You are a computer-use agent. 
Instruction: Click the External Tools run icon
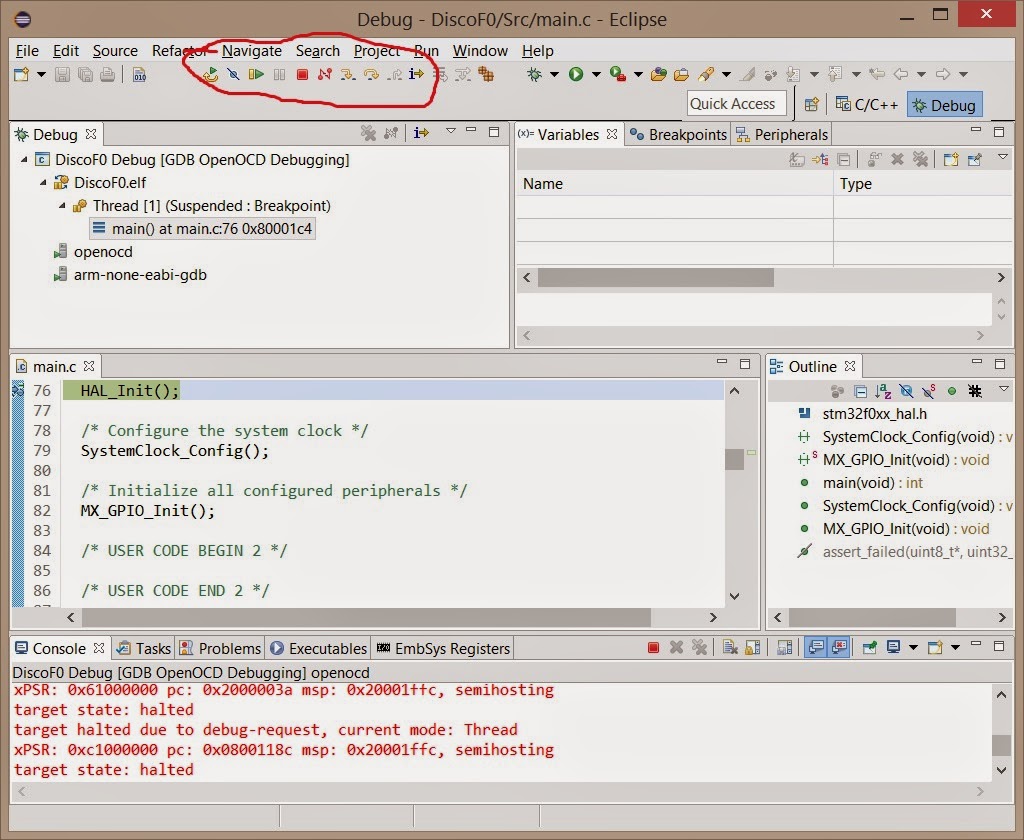coord(618,74)
